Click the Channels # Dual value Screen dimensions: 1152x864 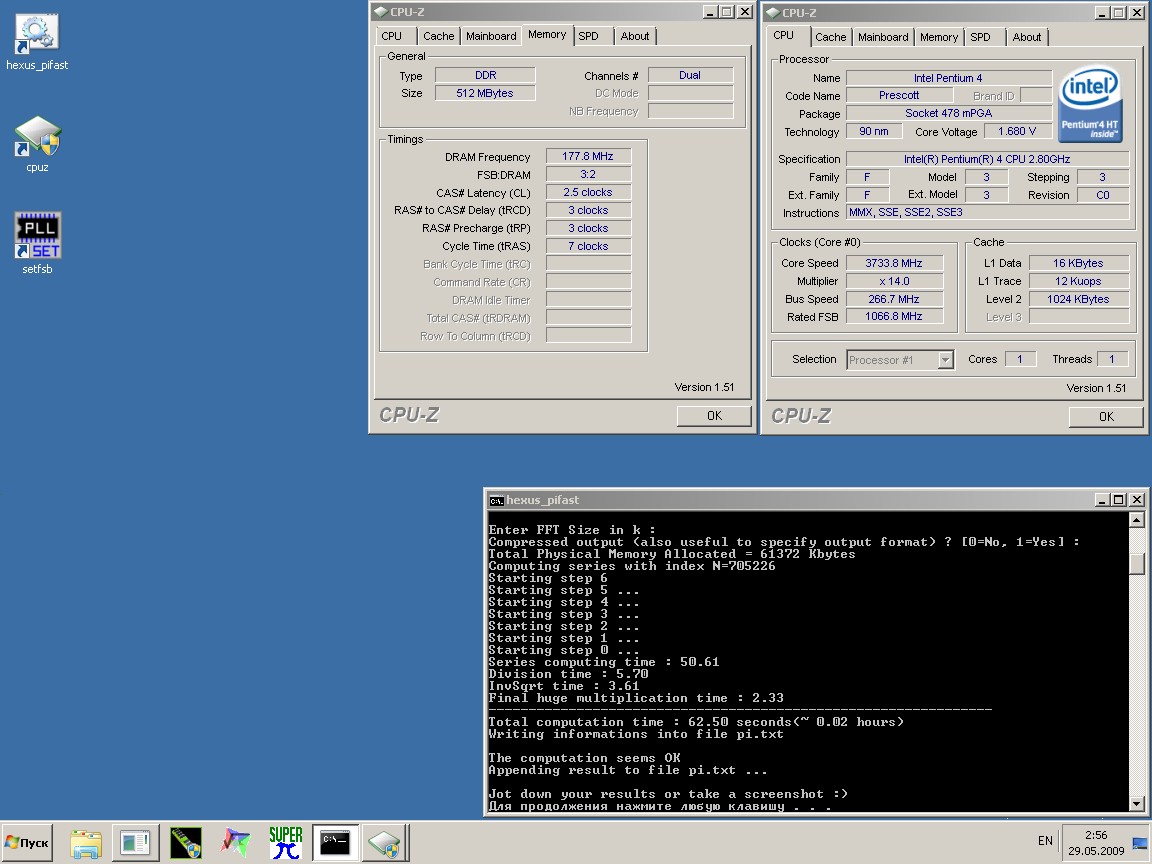pyautogui.click(x=690, y=75)
